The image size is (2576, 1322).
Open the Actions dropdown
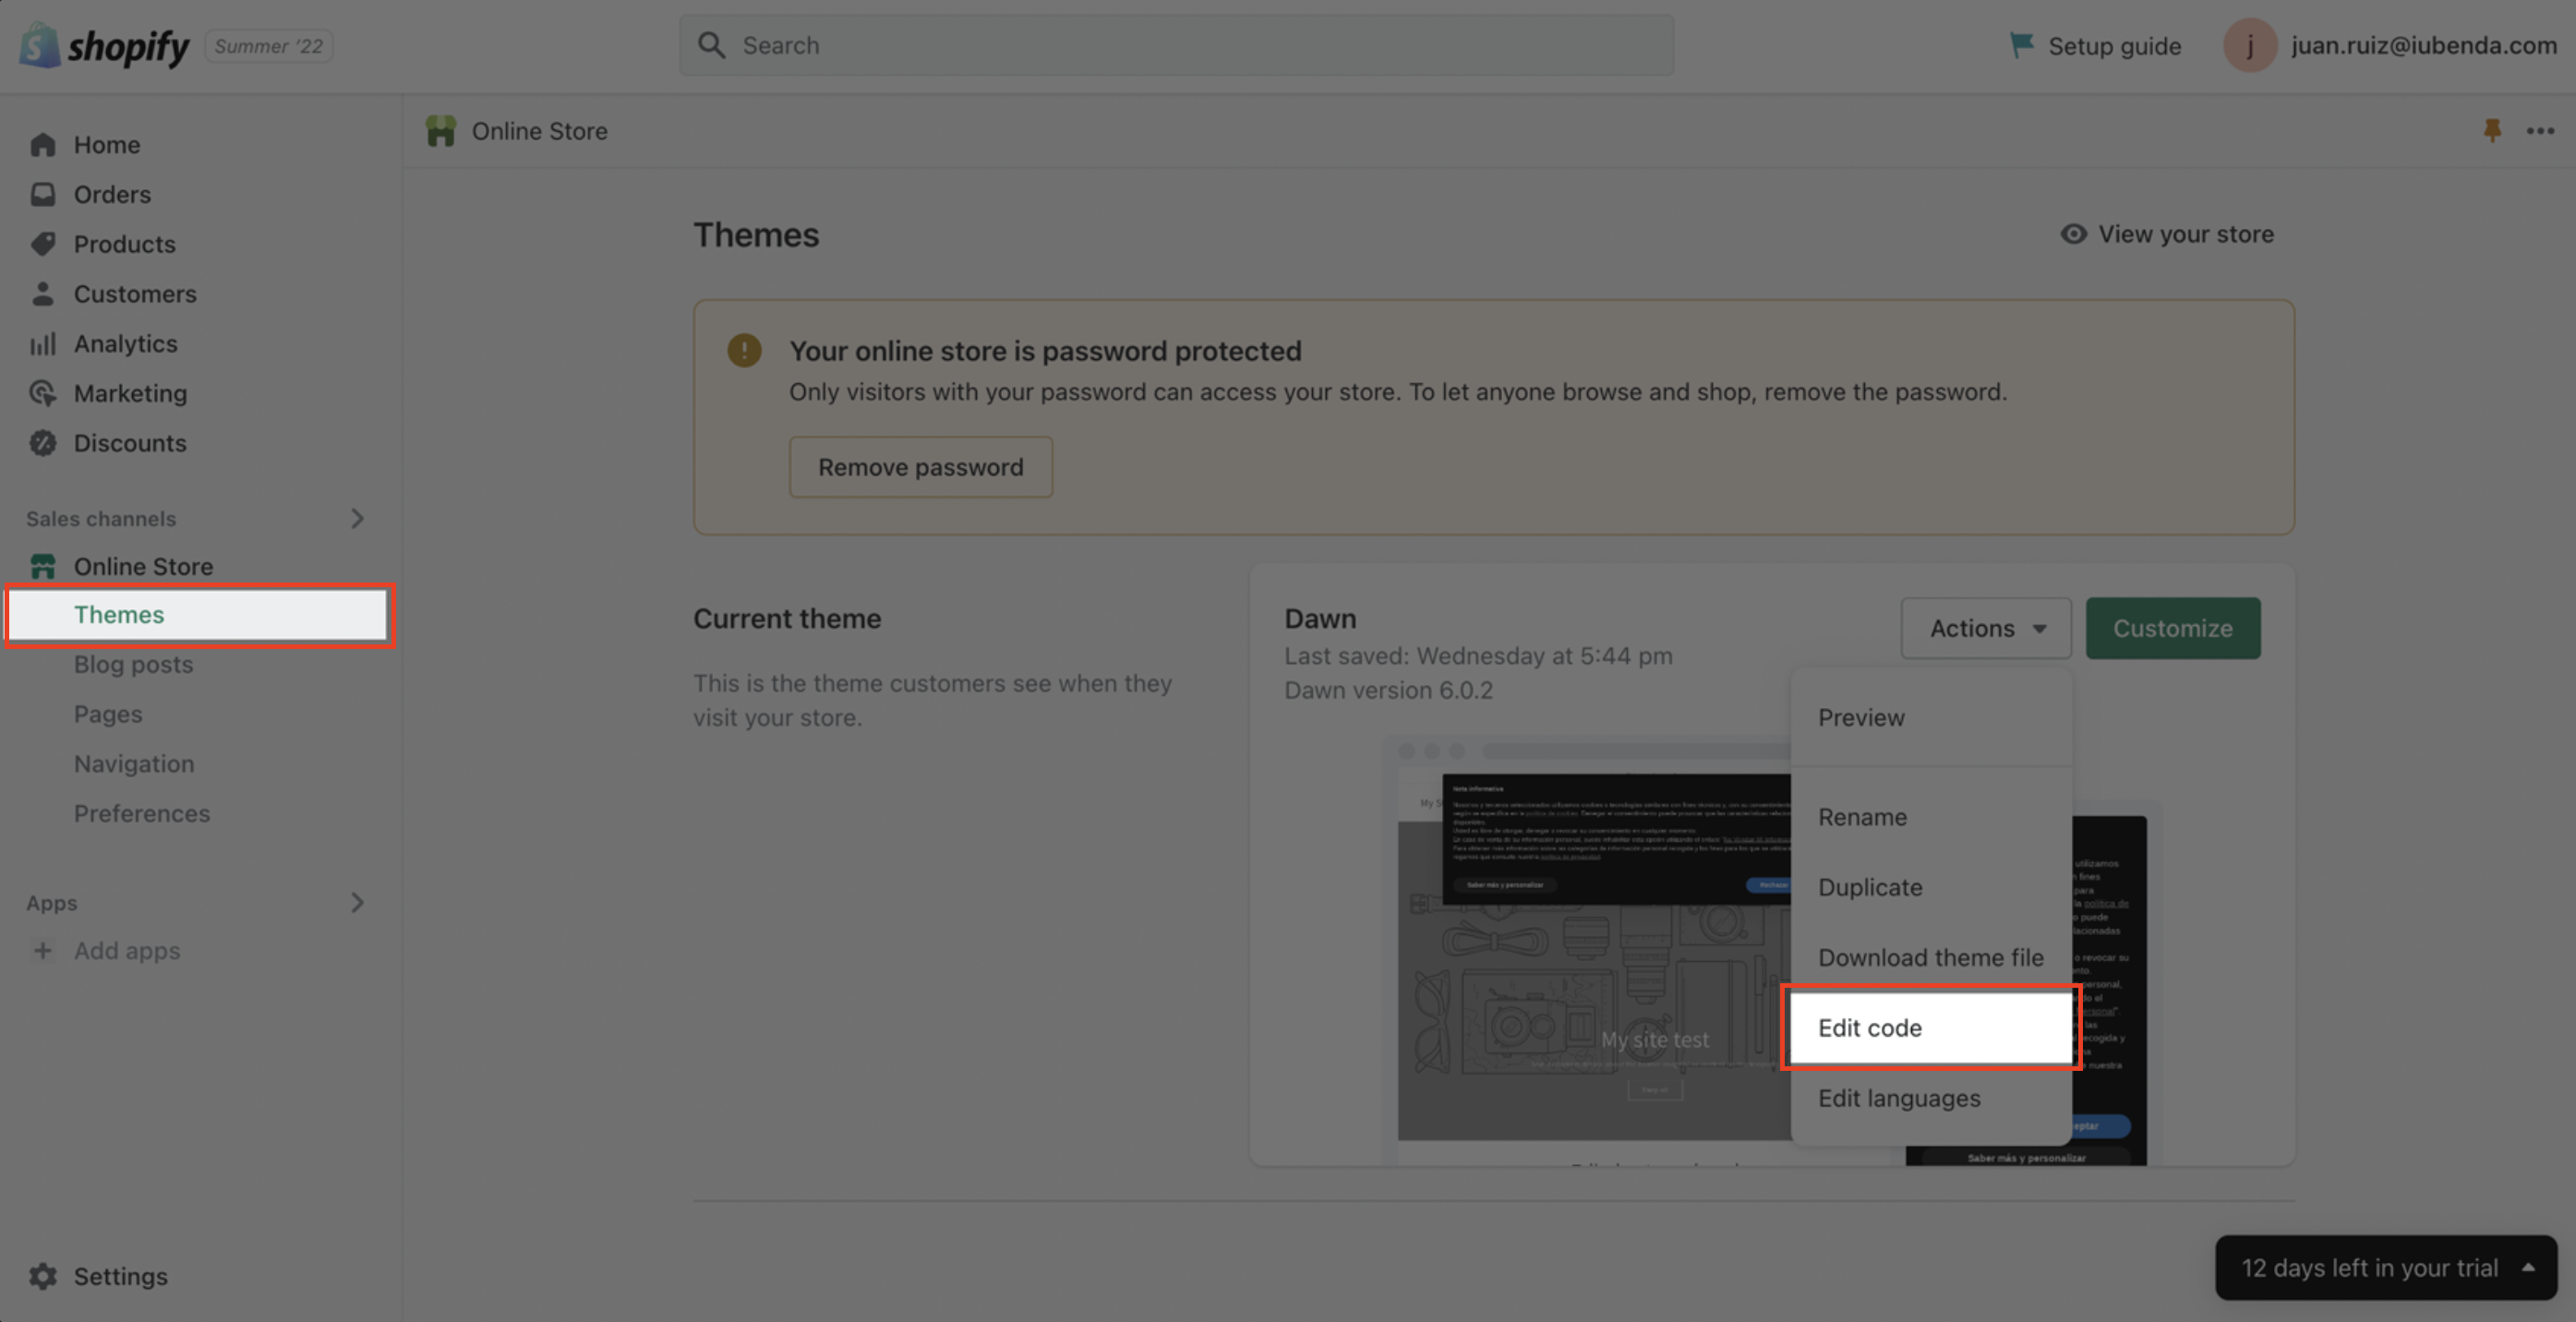pyautogui.click(x=1985, y=628)
